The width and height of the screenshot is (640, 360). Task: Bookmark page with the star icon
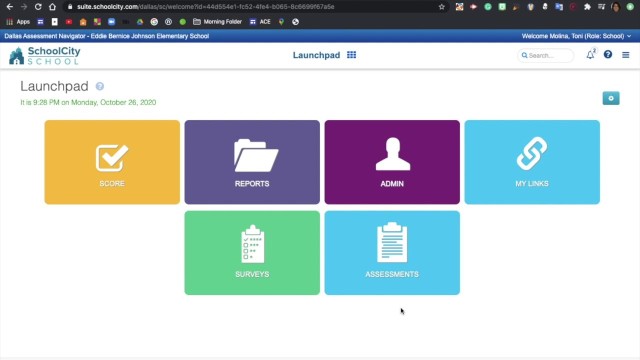(x=442, y=7)
